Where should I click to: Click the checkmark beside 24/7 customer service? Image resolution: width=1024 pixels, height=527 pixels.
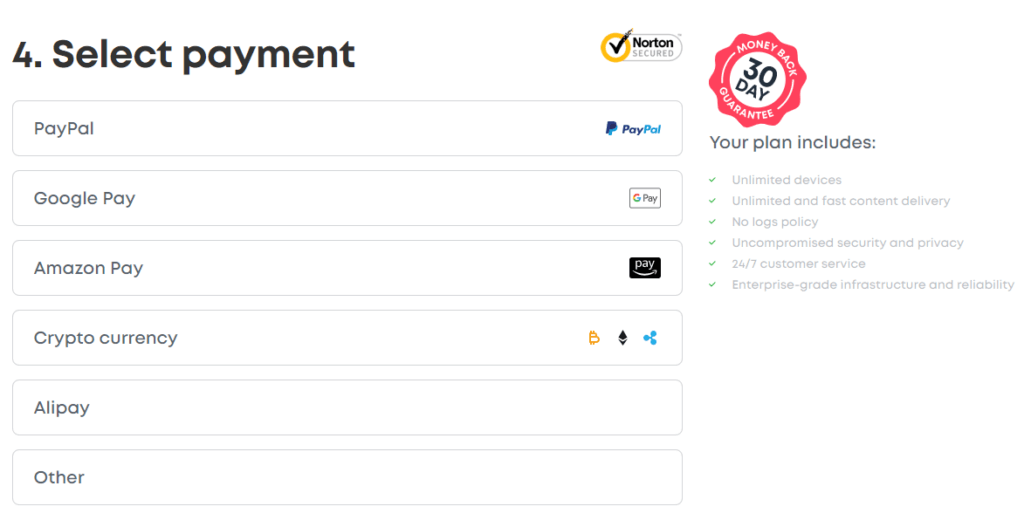click(x=712, y=263)
